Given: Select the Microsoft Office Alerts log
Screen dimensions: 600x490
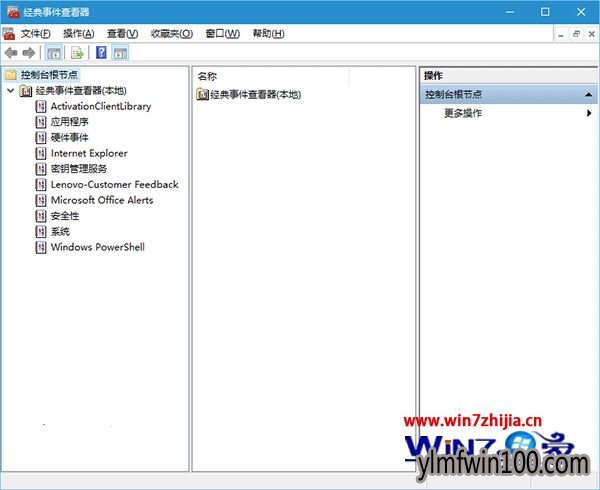Looking at the screenshot, I should [102, 200].
